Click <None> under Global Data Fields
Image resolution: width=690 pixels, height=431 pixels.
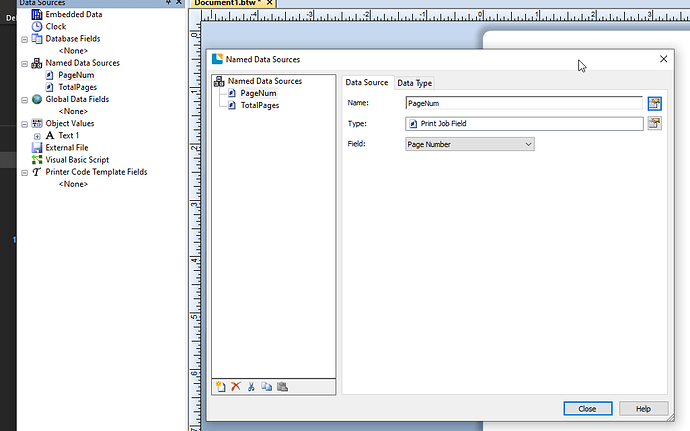pyautogui.click(x=73, y=111)
